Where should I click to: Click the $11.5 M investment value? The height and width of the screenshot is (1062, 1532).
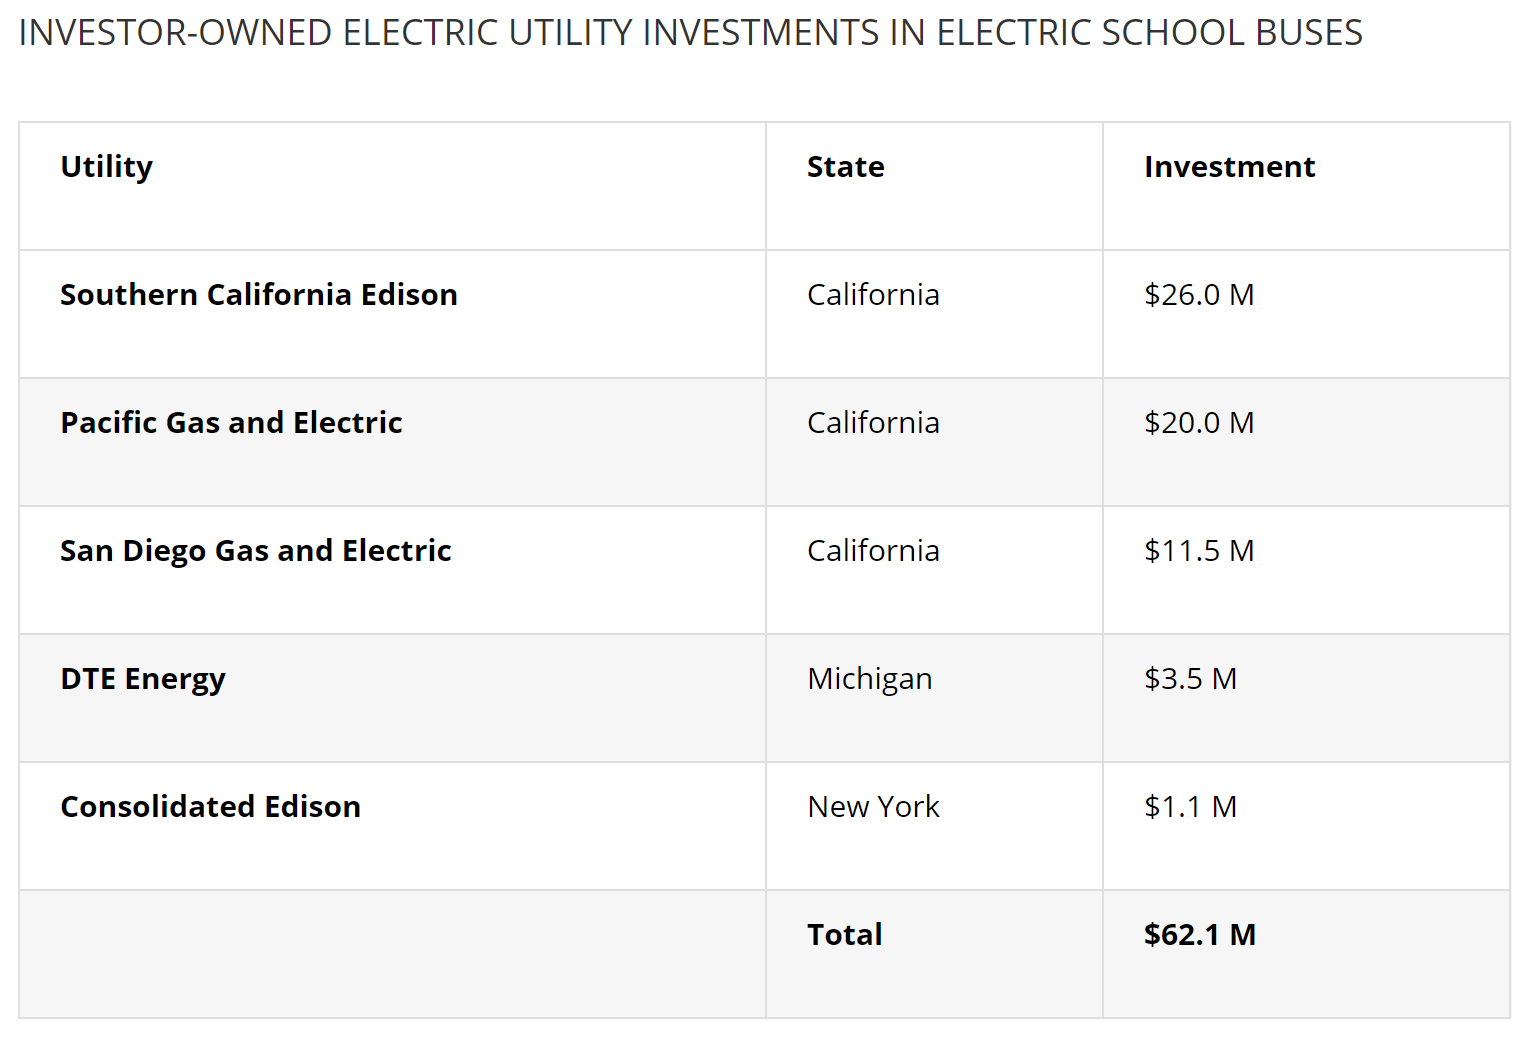coord(1199,551)
